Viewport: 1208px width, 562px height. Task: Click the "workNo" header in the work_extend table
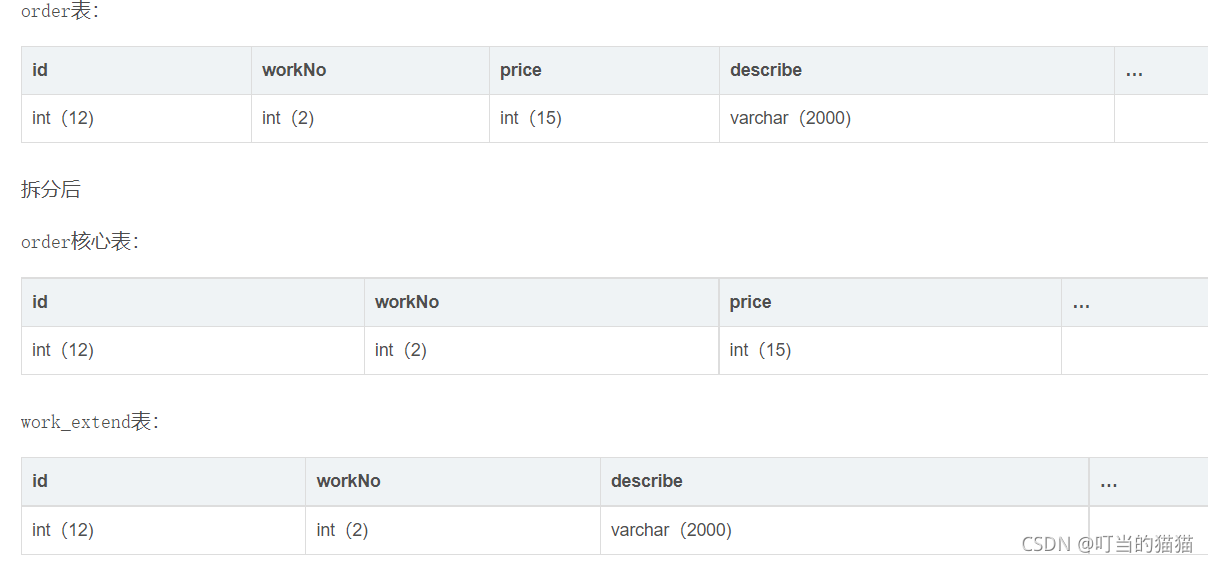click(349, 481)
